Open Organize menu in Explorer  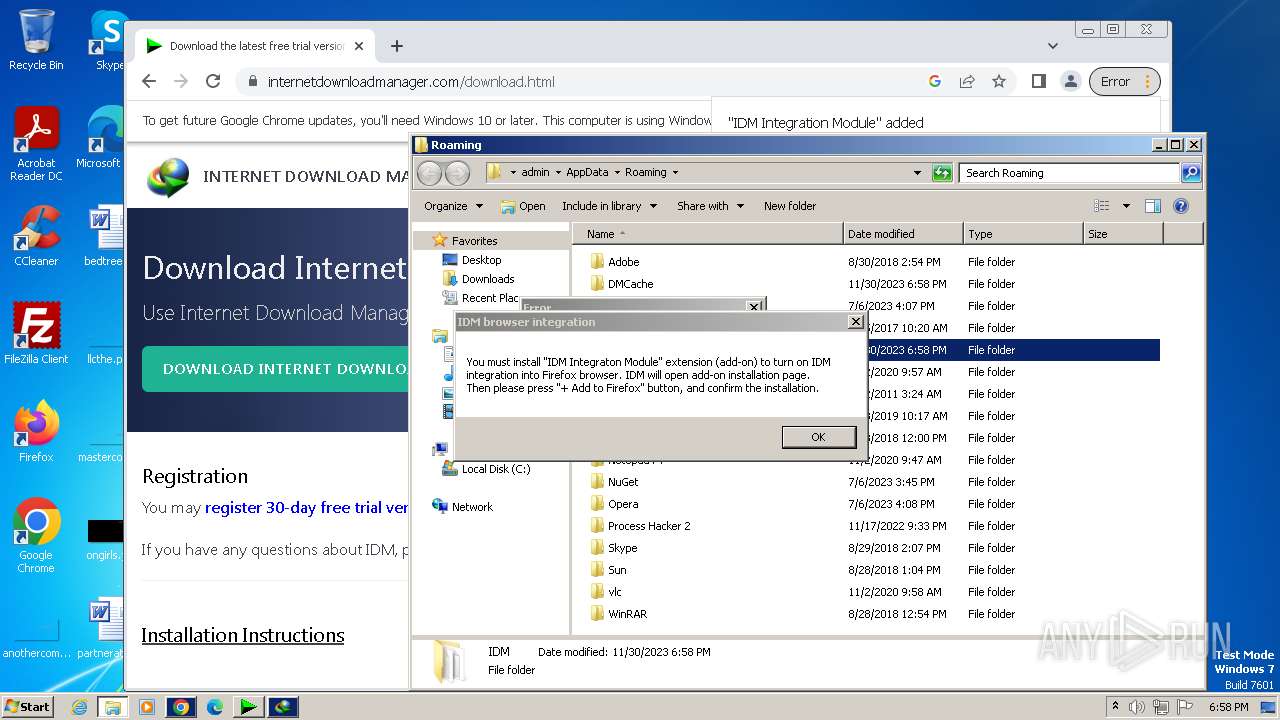tap(453, 206)
